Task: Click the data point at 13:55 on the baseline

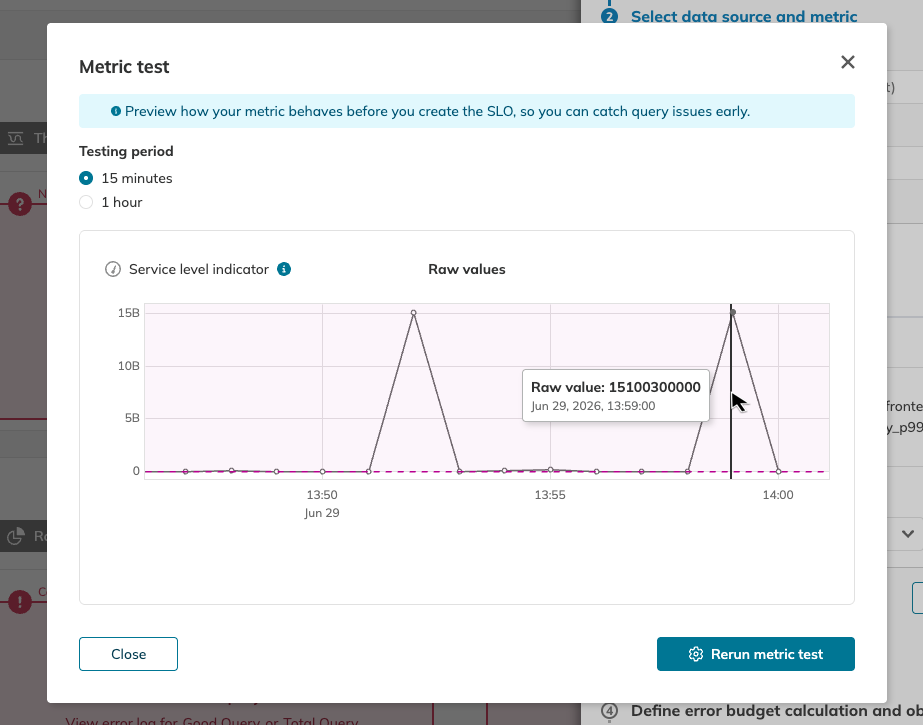Action: [550, 470]
